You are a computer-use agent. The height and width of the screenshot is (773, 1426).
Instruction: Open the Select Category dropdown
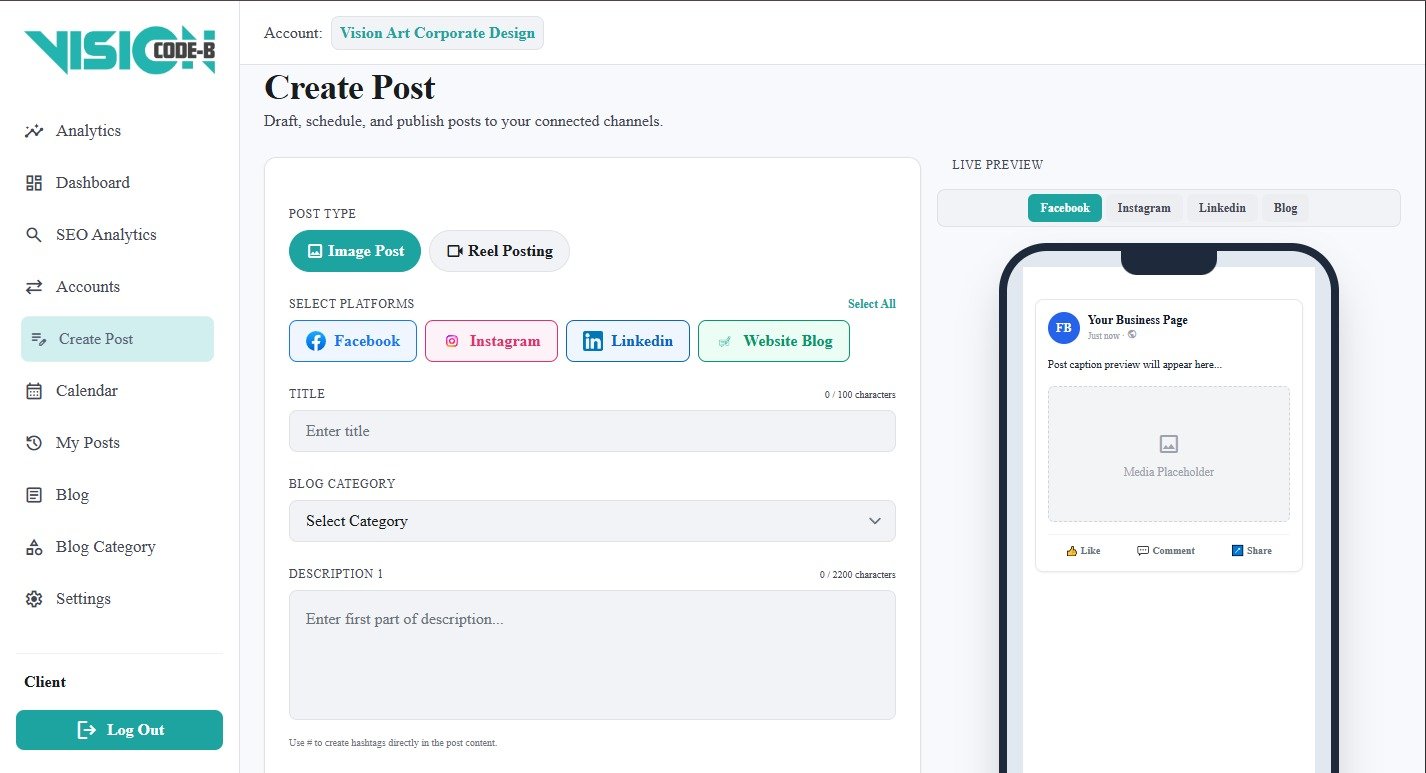click(x=592, y=521)
